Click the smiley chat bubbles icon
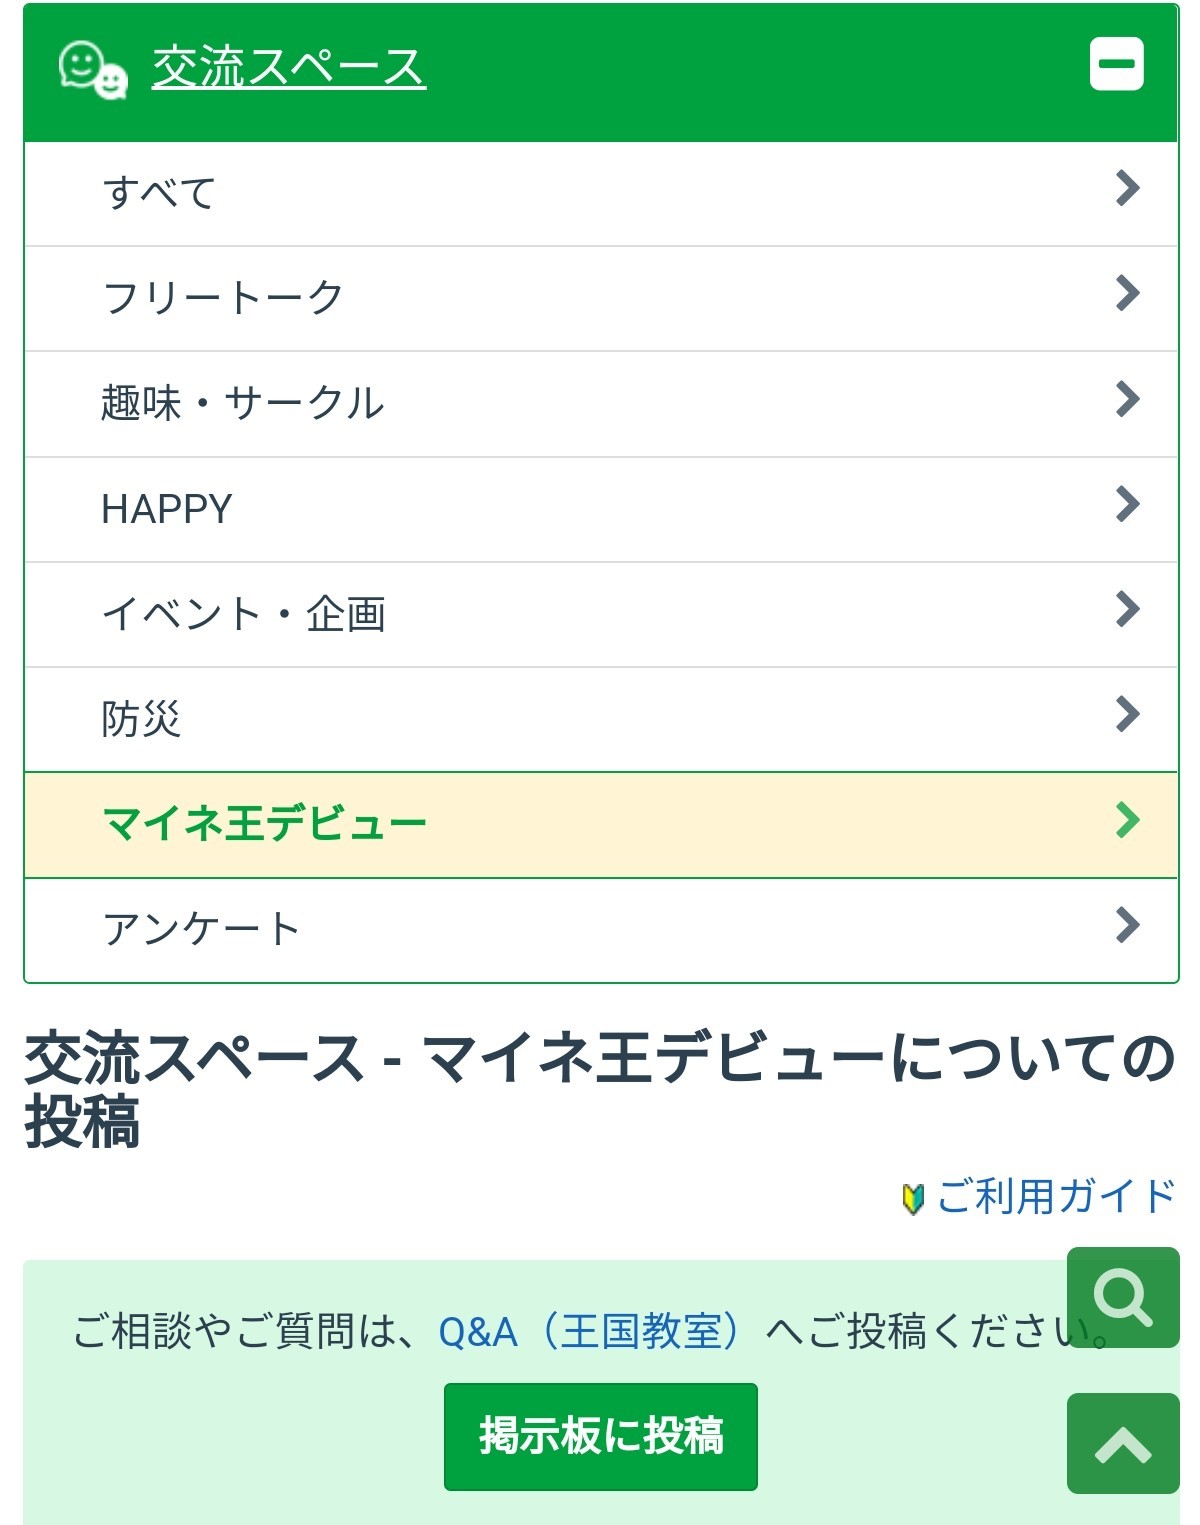1200x1525 pixels. pos(93,70)
